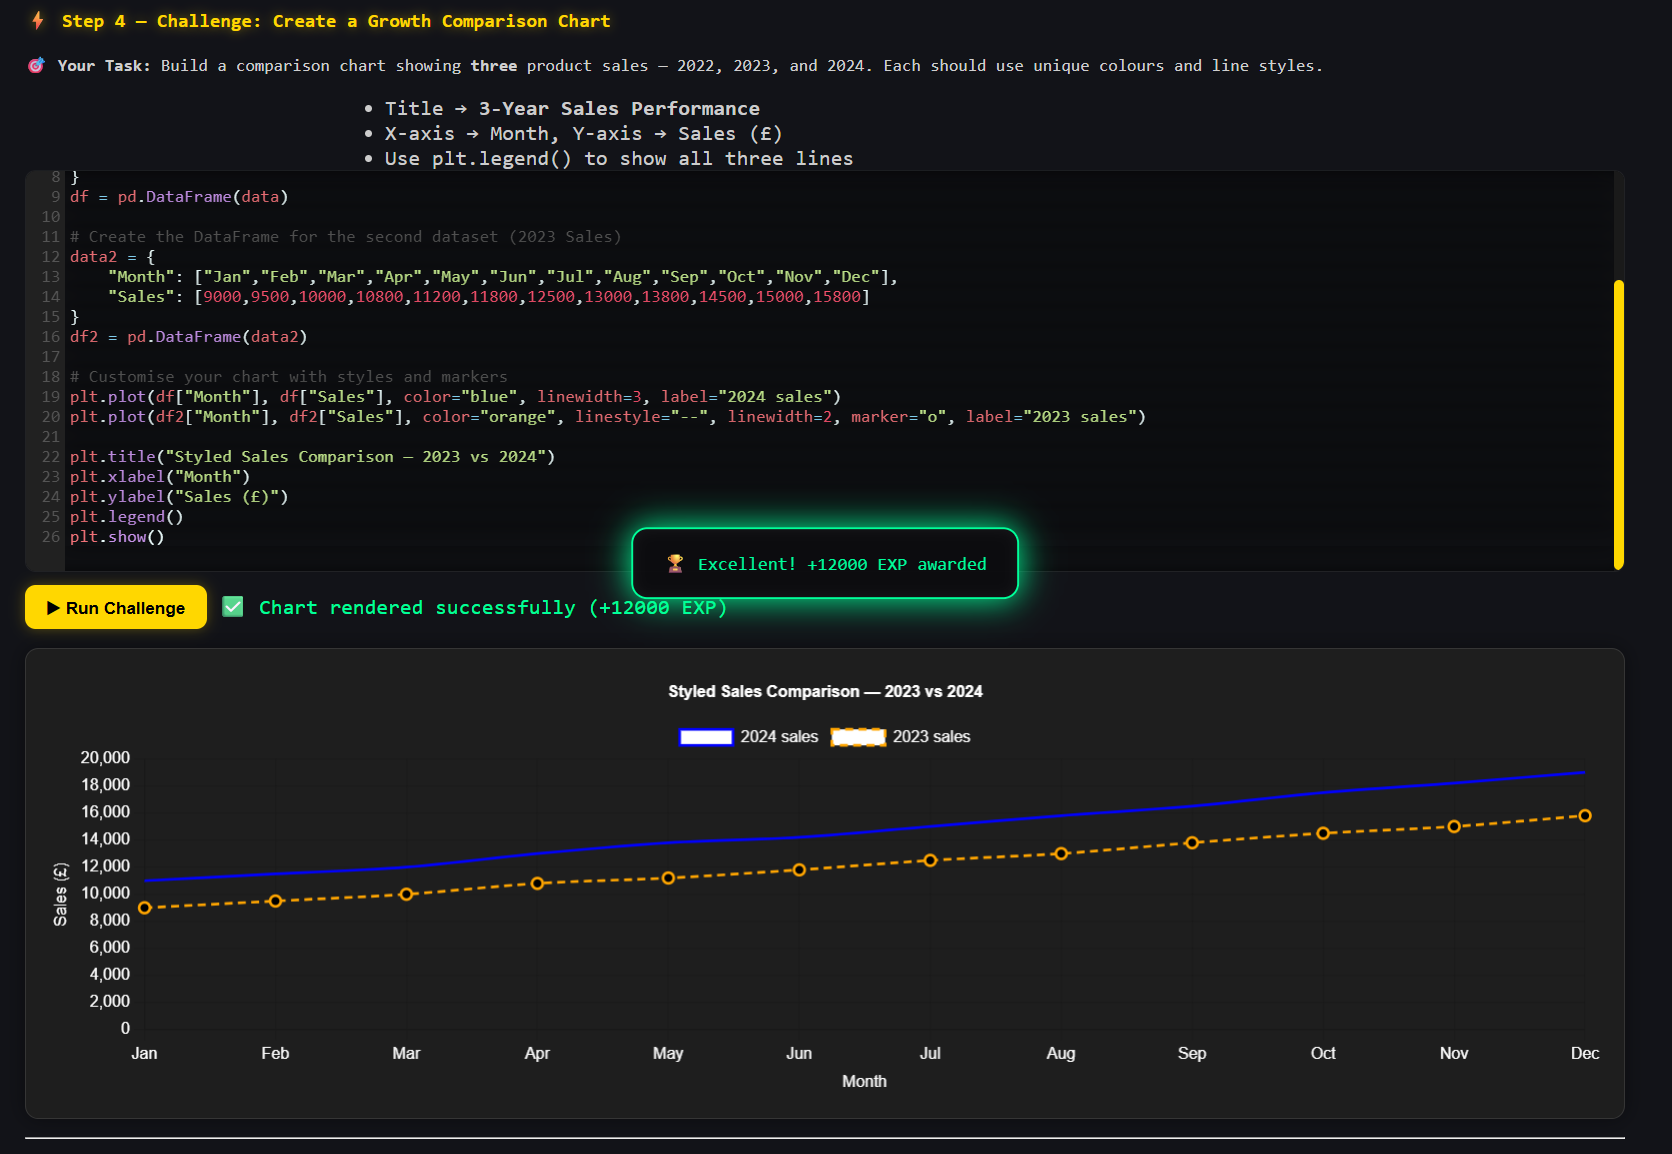Click the yellow code editor scrollbar
This screenshot has width=1672, height=1154.
1618,425
